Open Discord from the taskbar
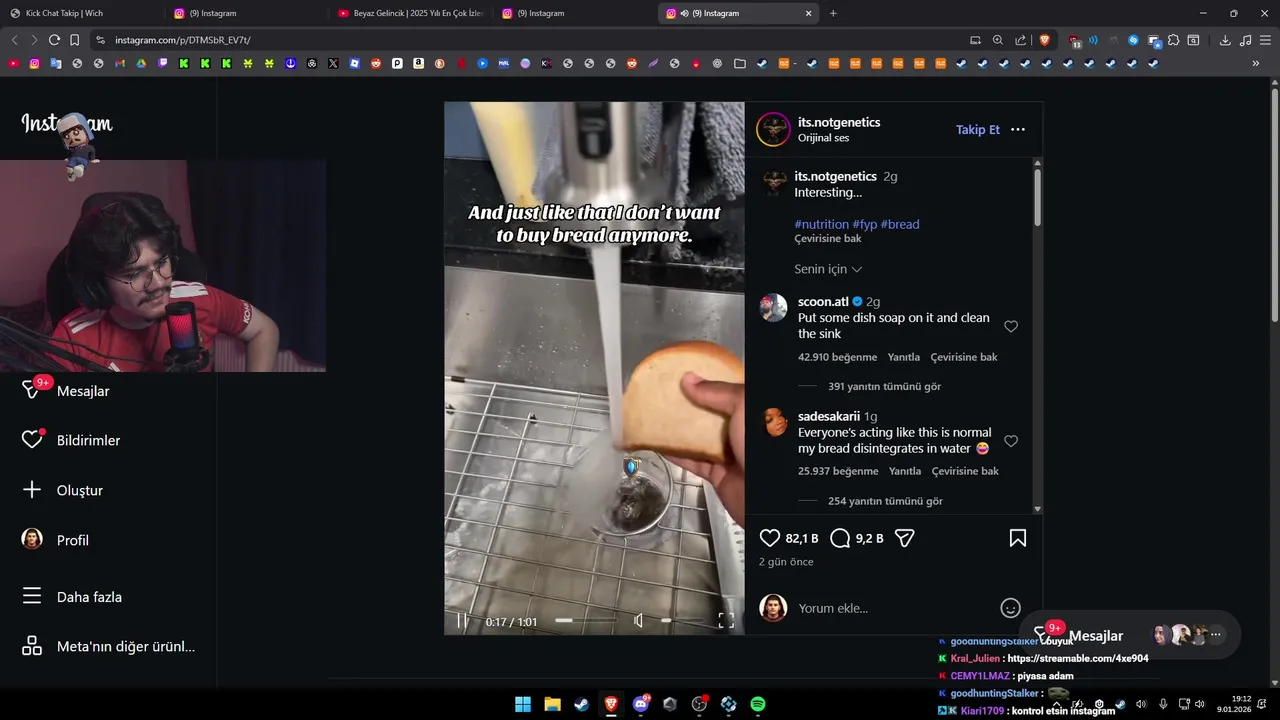The image size is (1280, 720). point(640,704)
